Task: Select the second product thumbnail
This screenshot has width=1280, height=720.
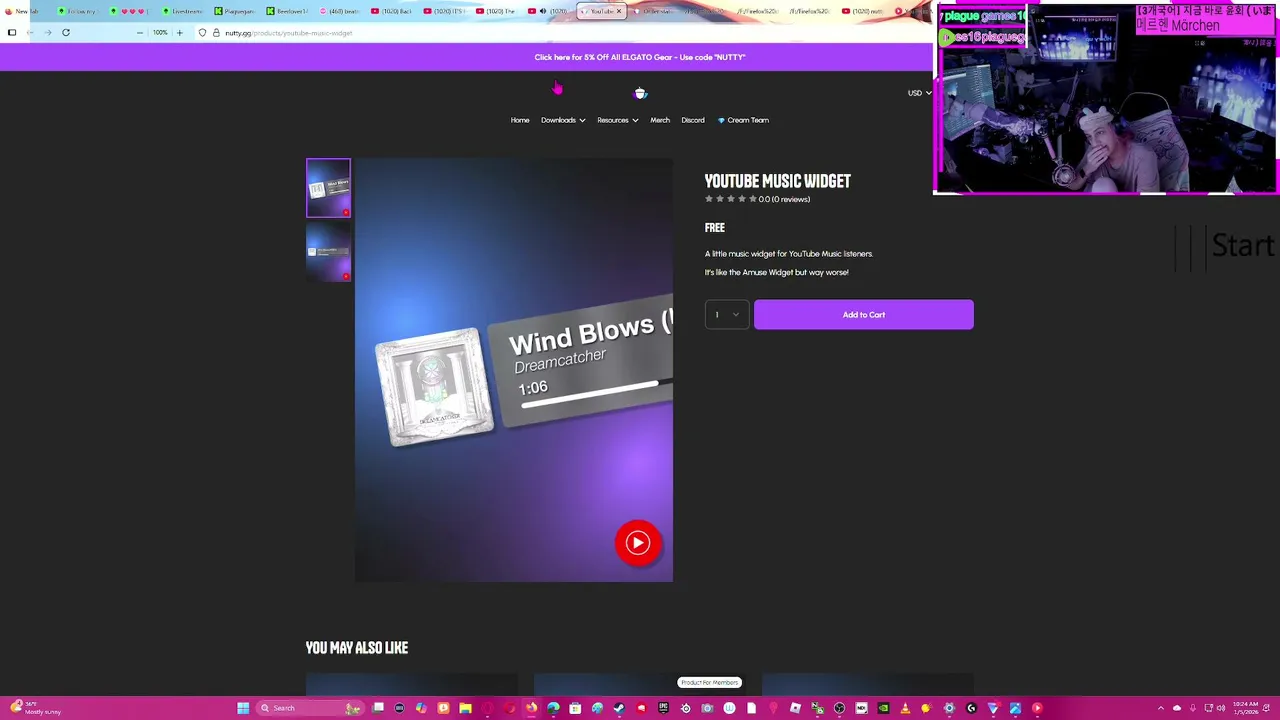Action: (x=328, y=251)
